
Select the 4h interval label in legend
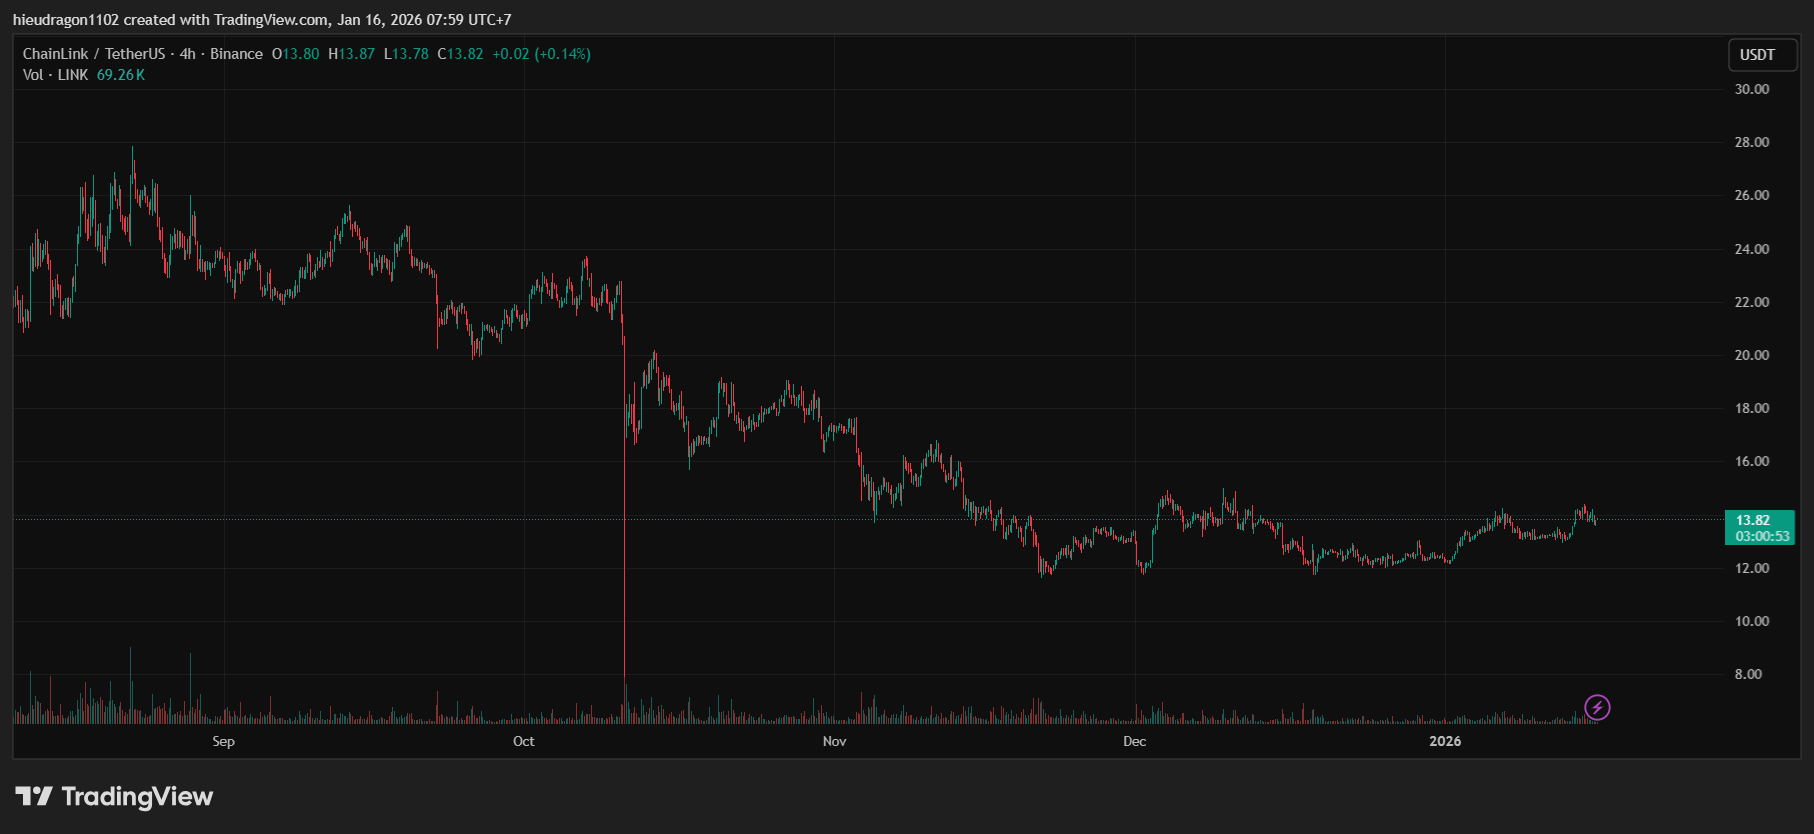point(187,54)
